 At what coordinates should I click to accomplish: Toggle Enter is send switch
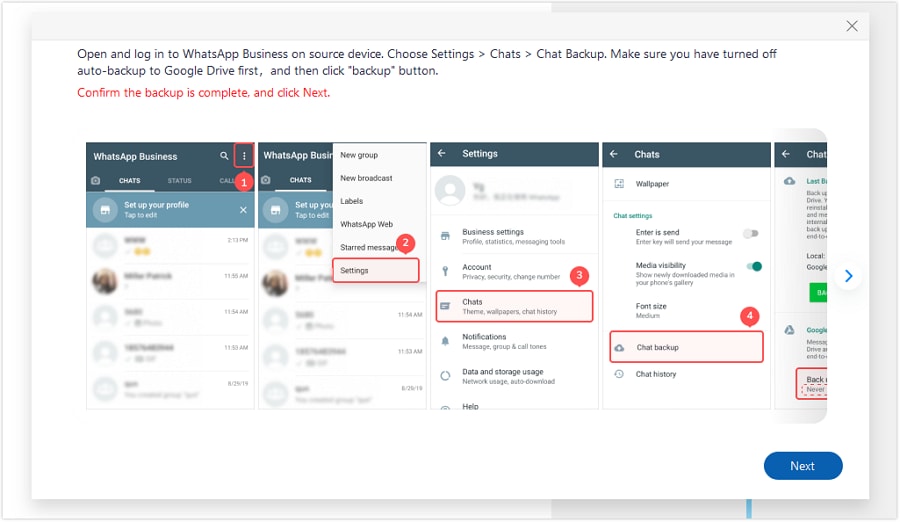[x=751, y=233]
